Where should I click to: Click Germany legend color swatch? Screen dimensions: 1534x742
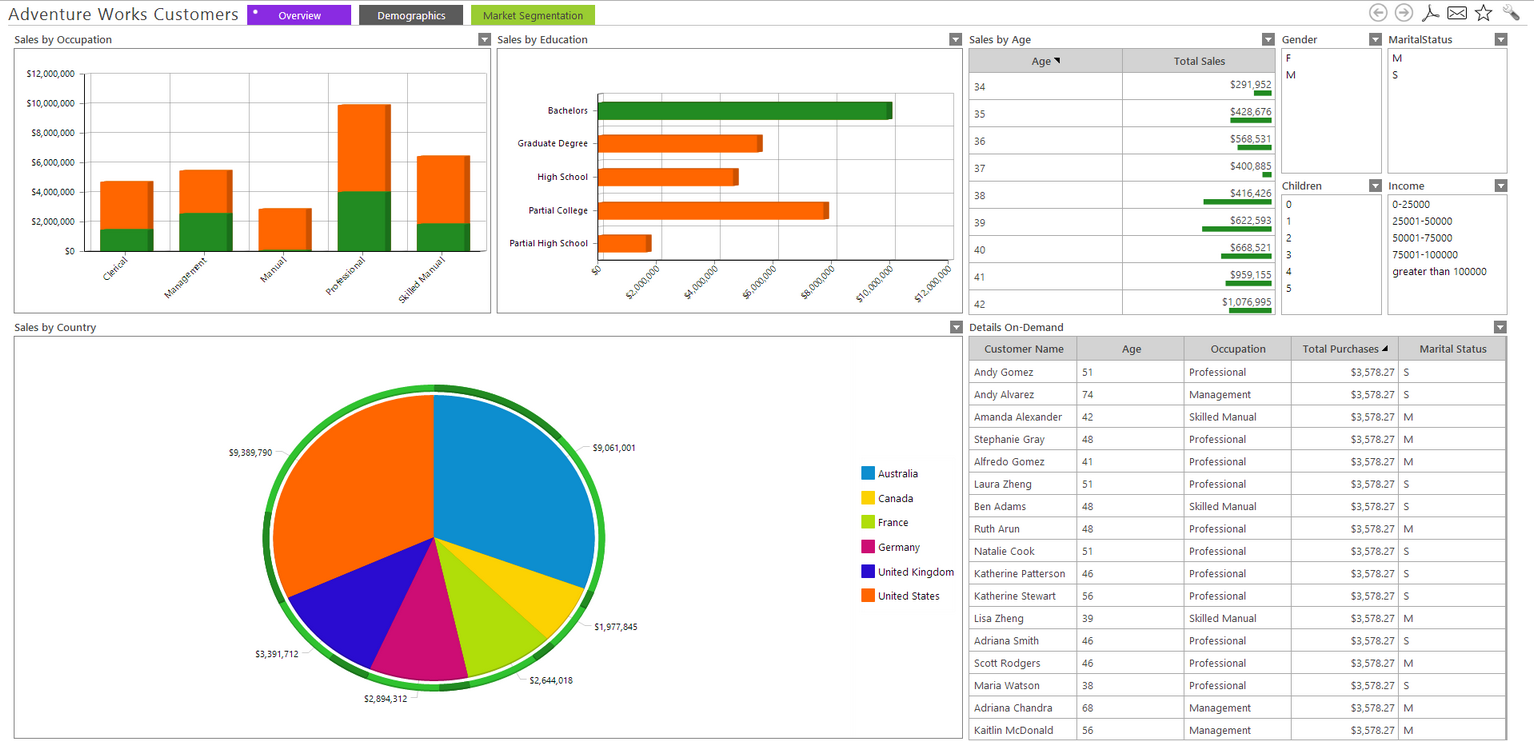pos(868,547)
